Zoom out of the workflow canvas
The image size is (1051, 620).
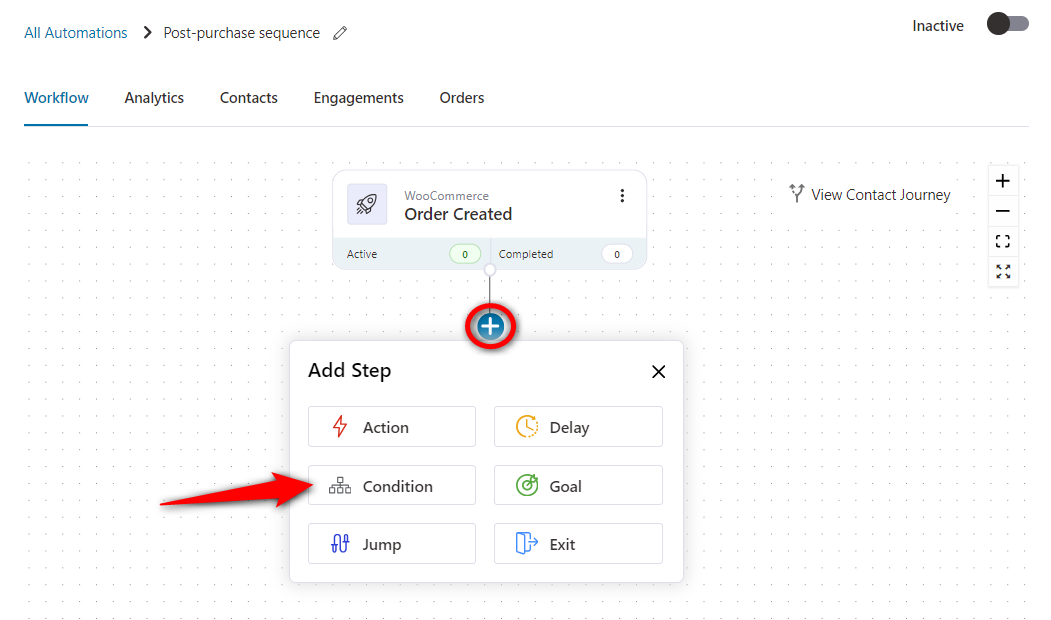click(x=1003, y=211)
